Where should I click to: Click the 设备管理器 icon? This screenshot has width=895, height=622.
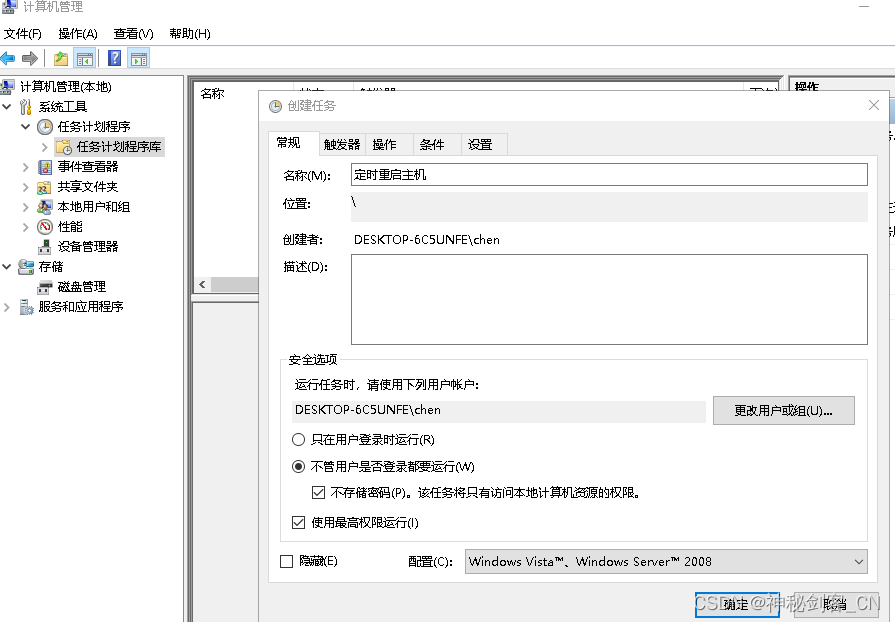coord(45,247)
